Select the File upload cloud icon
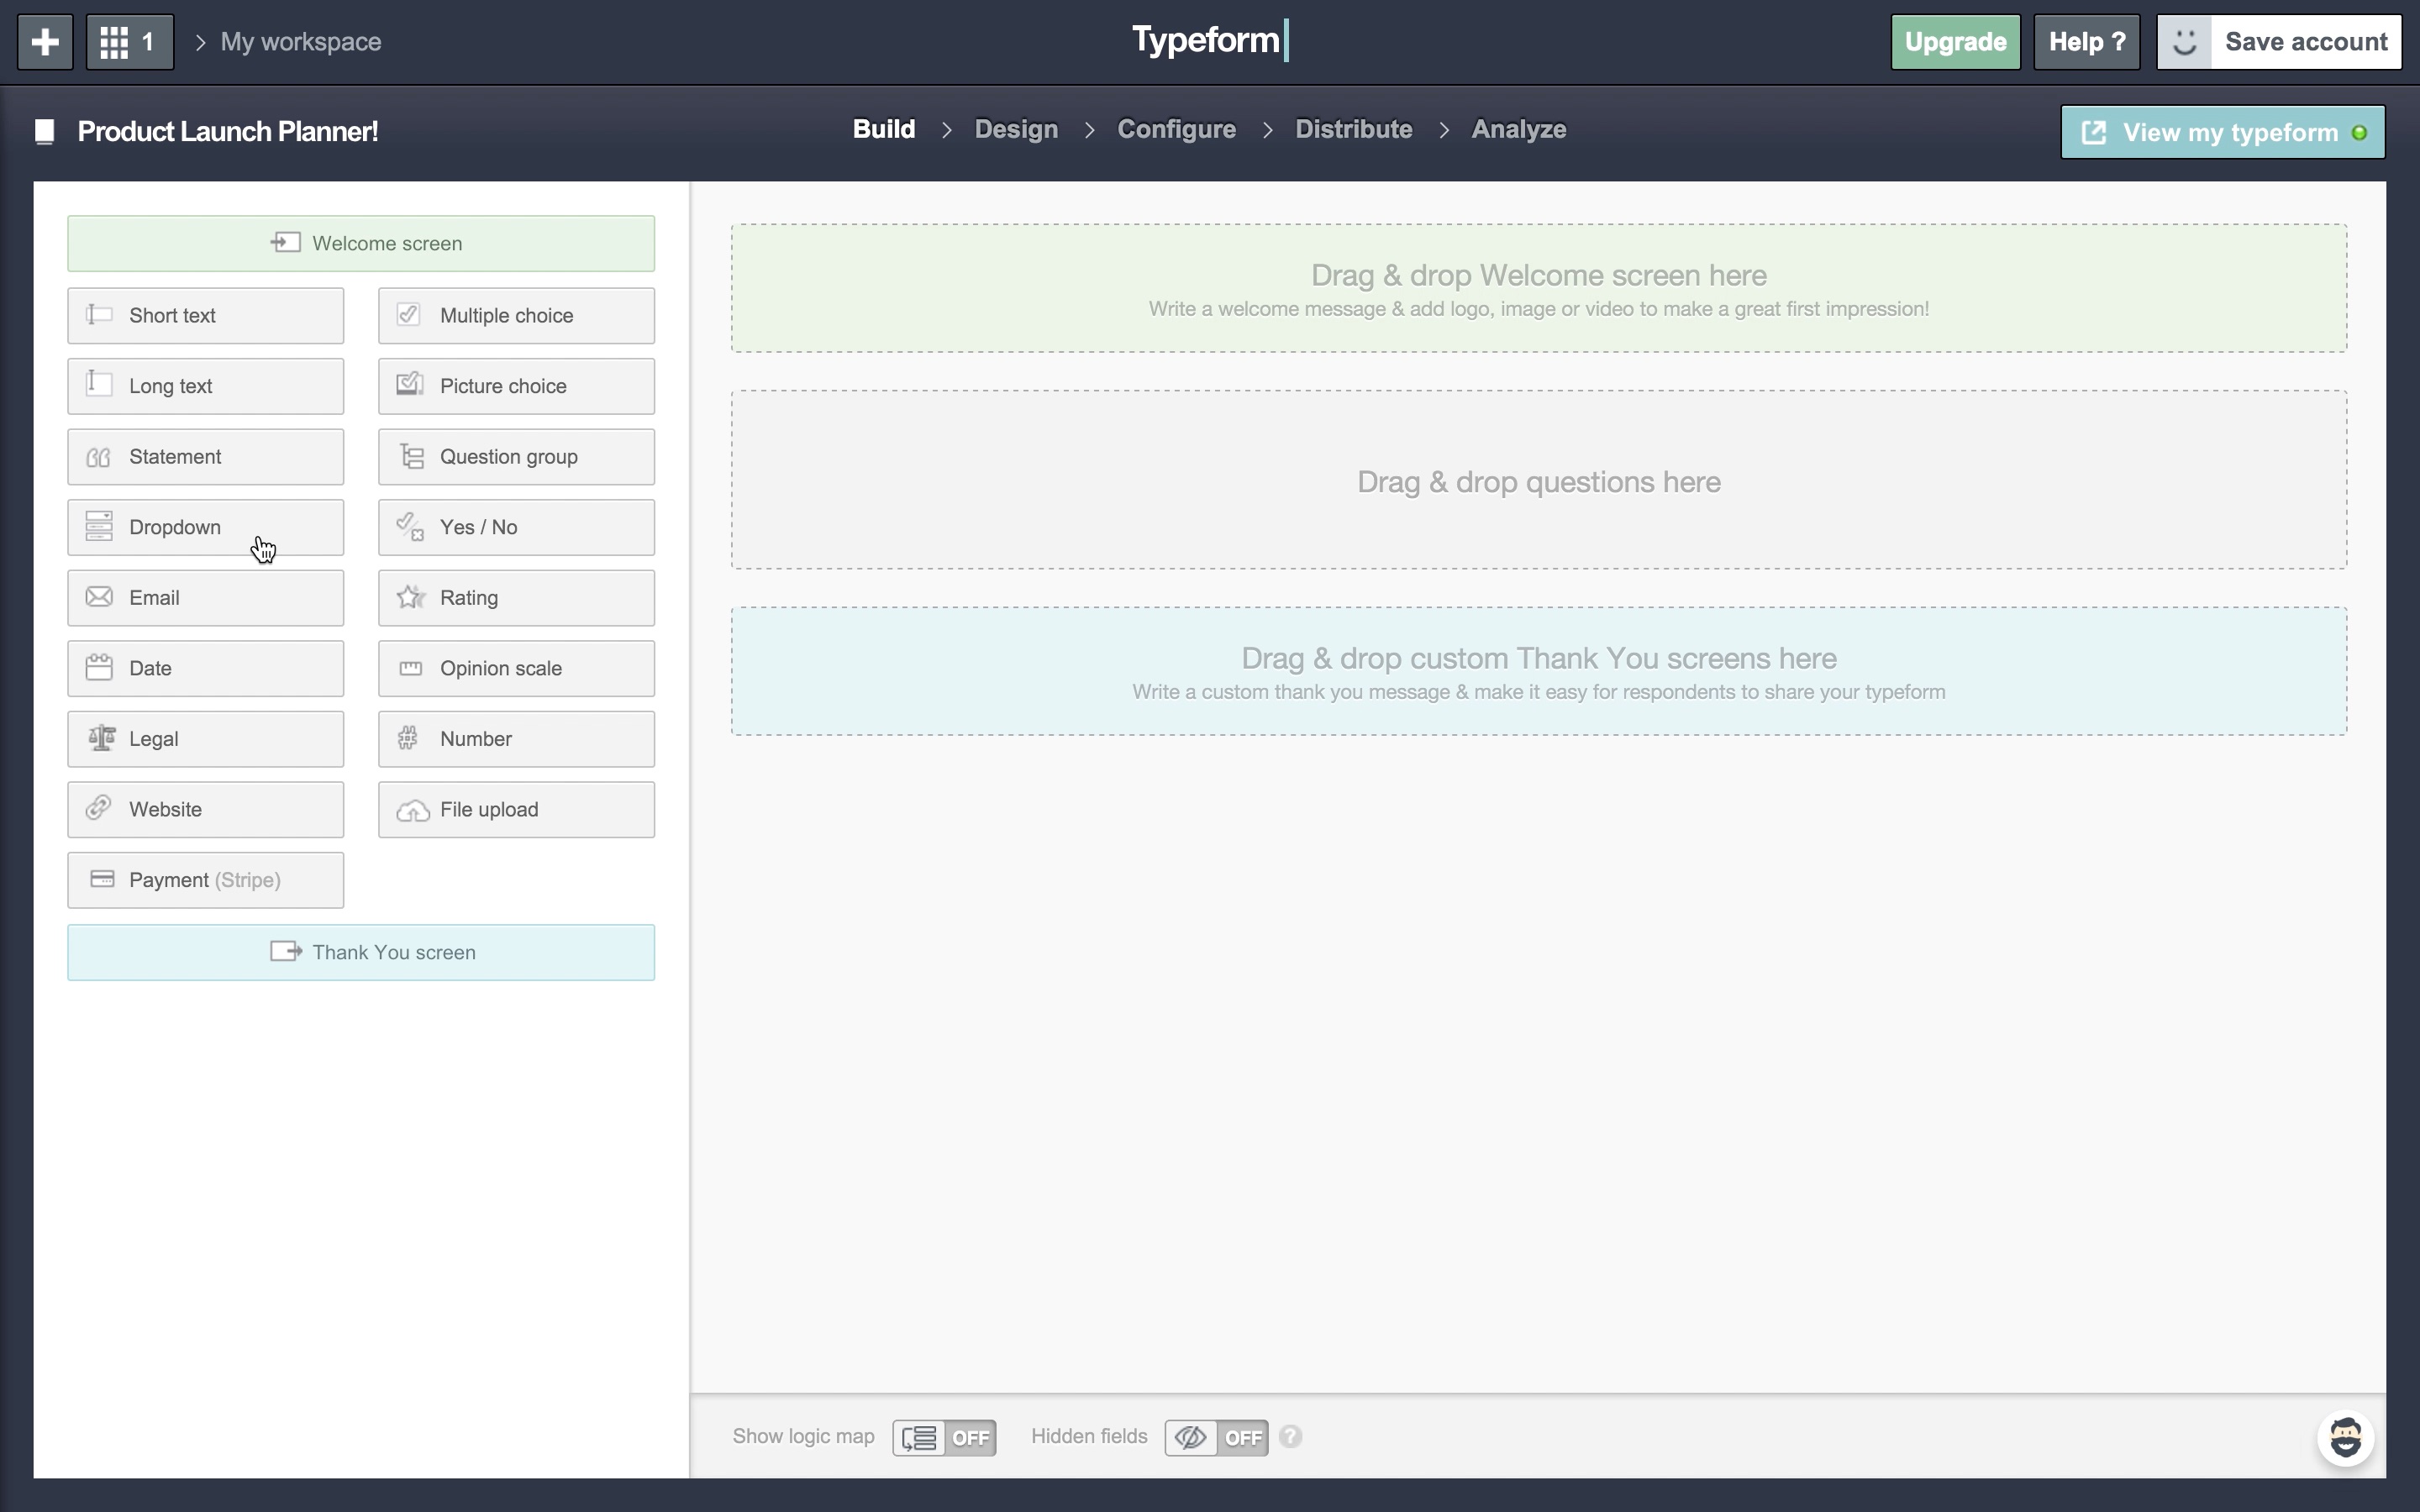This screenshot has height=1512, width=2420. click(413, 811)
